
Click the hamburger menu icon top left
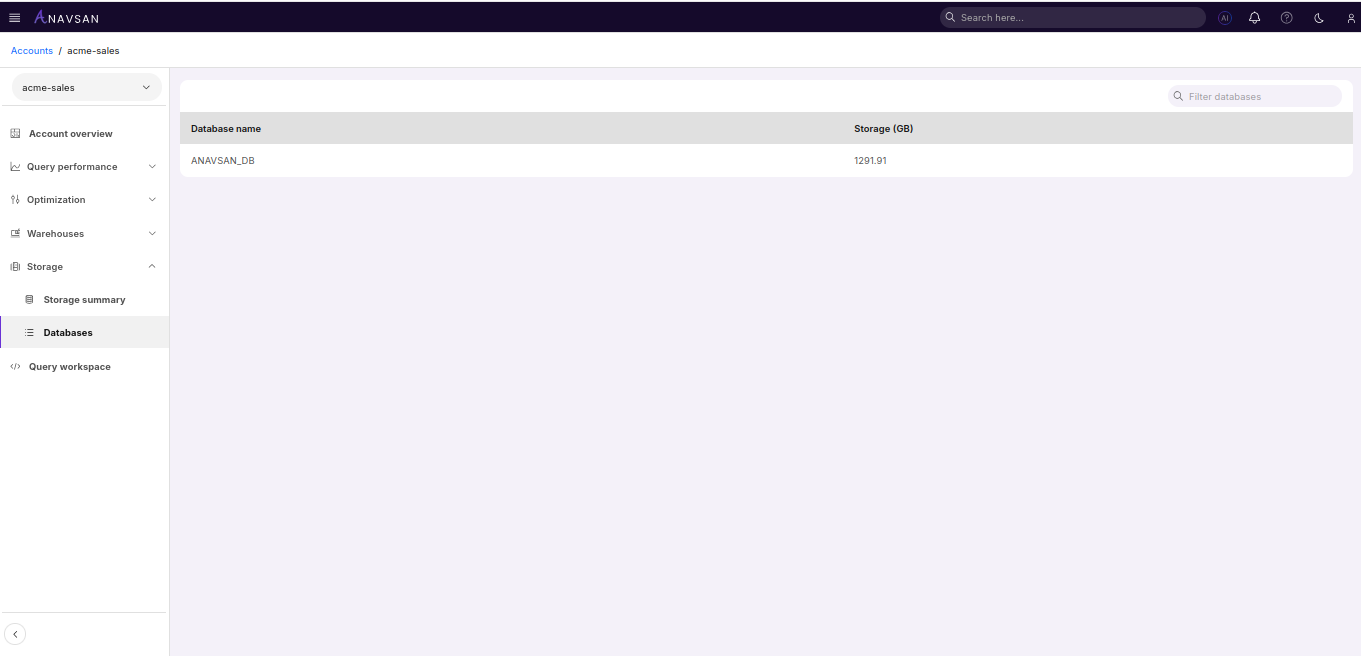(x=14, y=17)
